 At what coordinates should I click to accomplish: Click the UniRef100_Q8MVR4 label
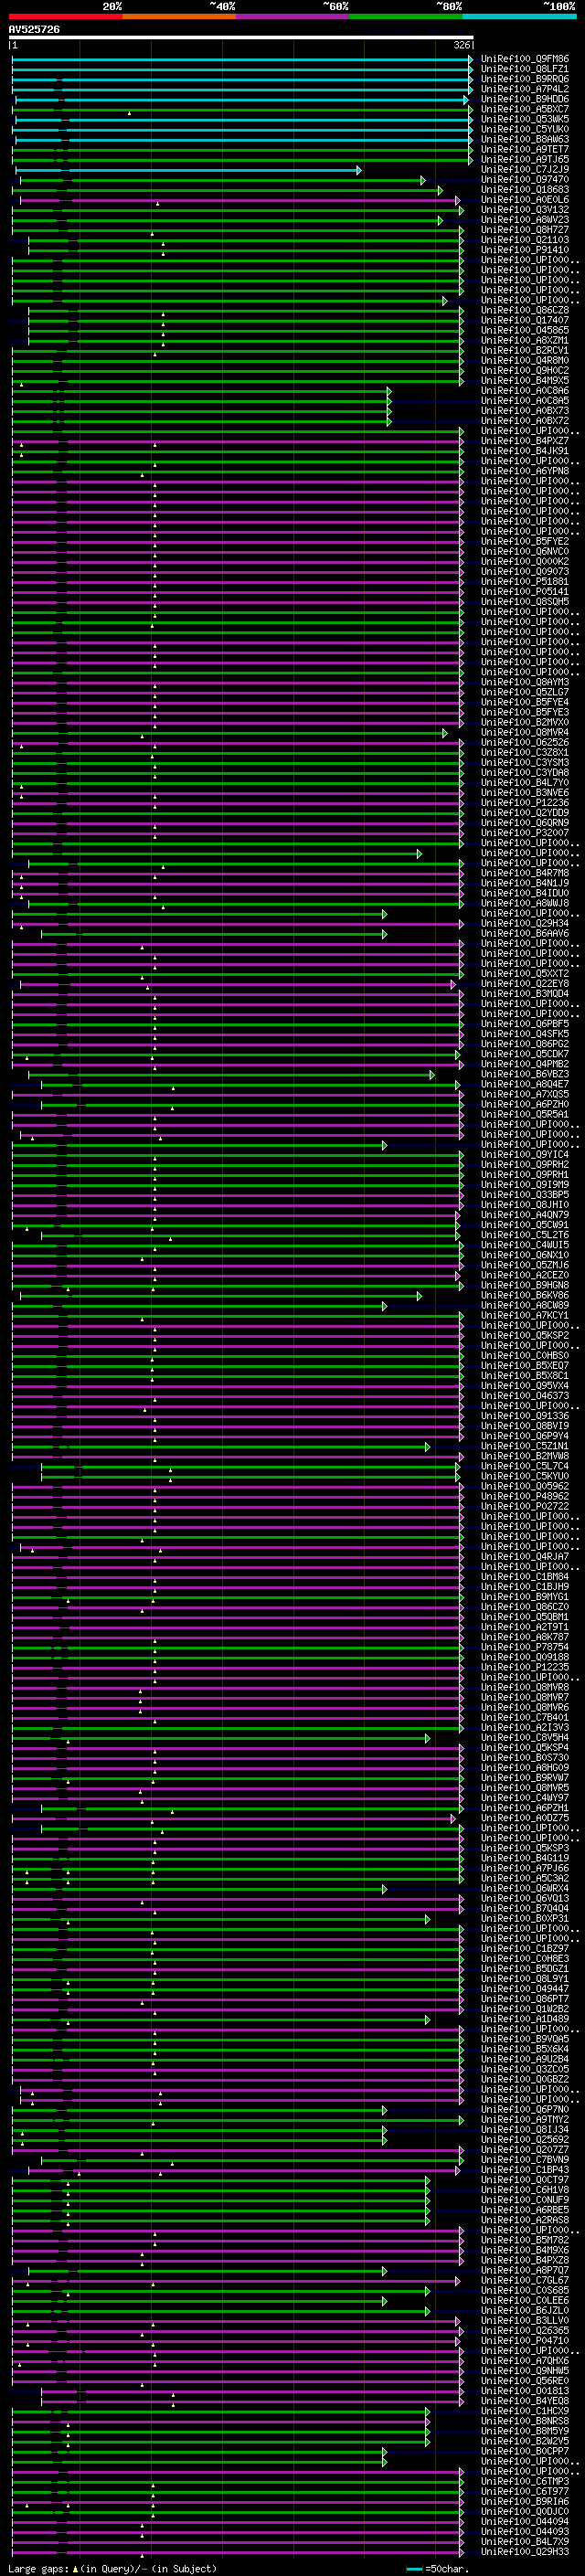click(x=524, y=732)
